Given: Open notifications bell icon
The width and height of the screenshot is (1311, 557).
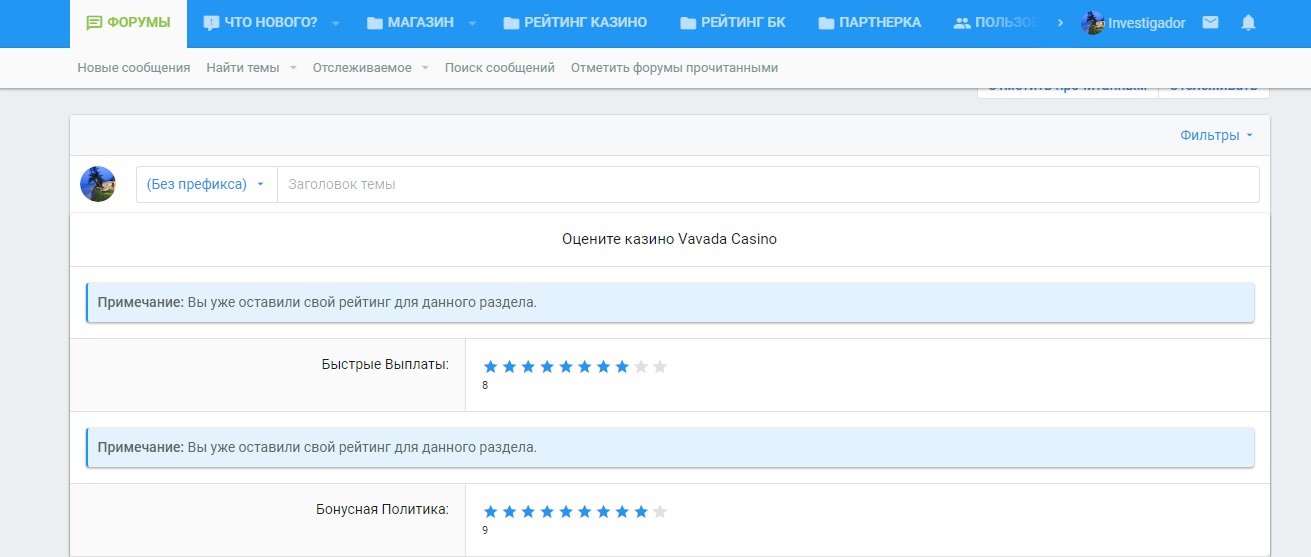Looking at the screenshot, I should click(1248, 23).
